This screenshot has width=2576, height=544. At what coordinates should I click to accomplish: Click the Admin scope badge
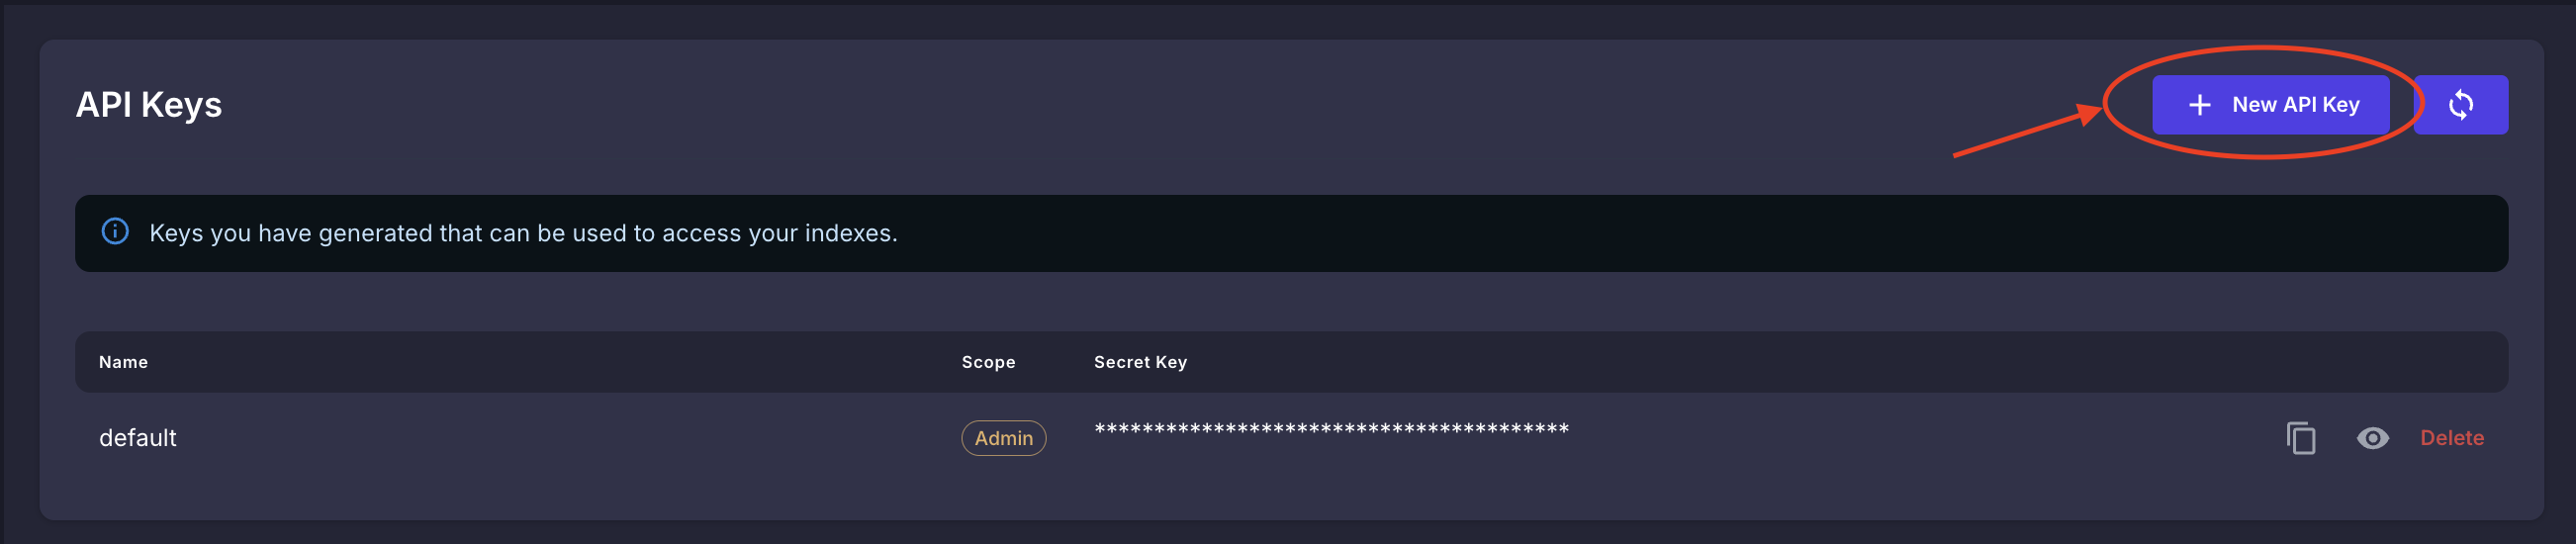(x=1003, y=438)
